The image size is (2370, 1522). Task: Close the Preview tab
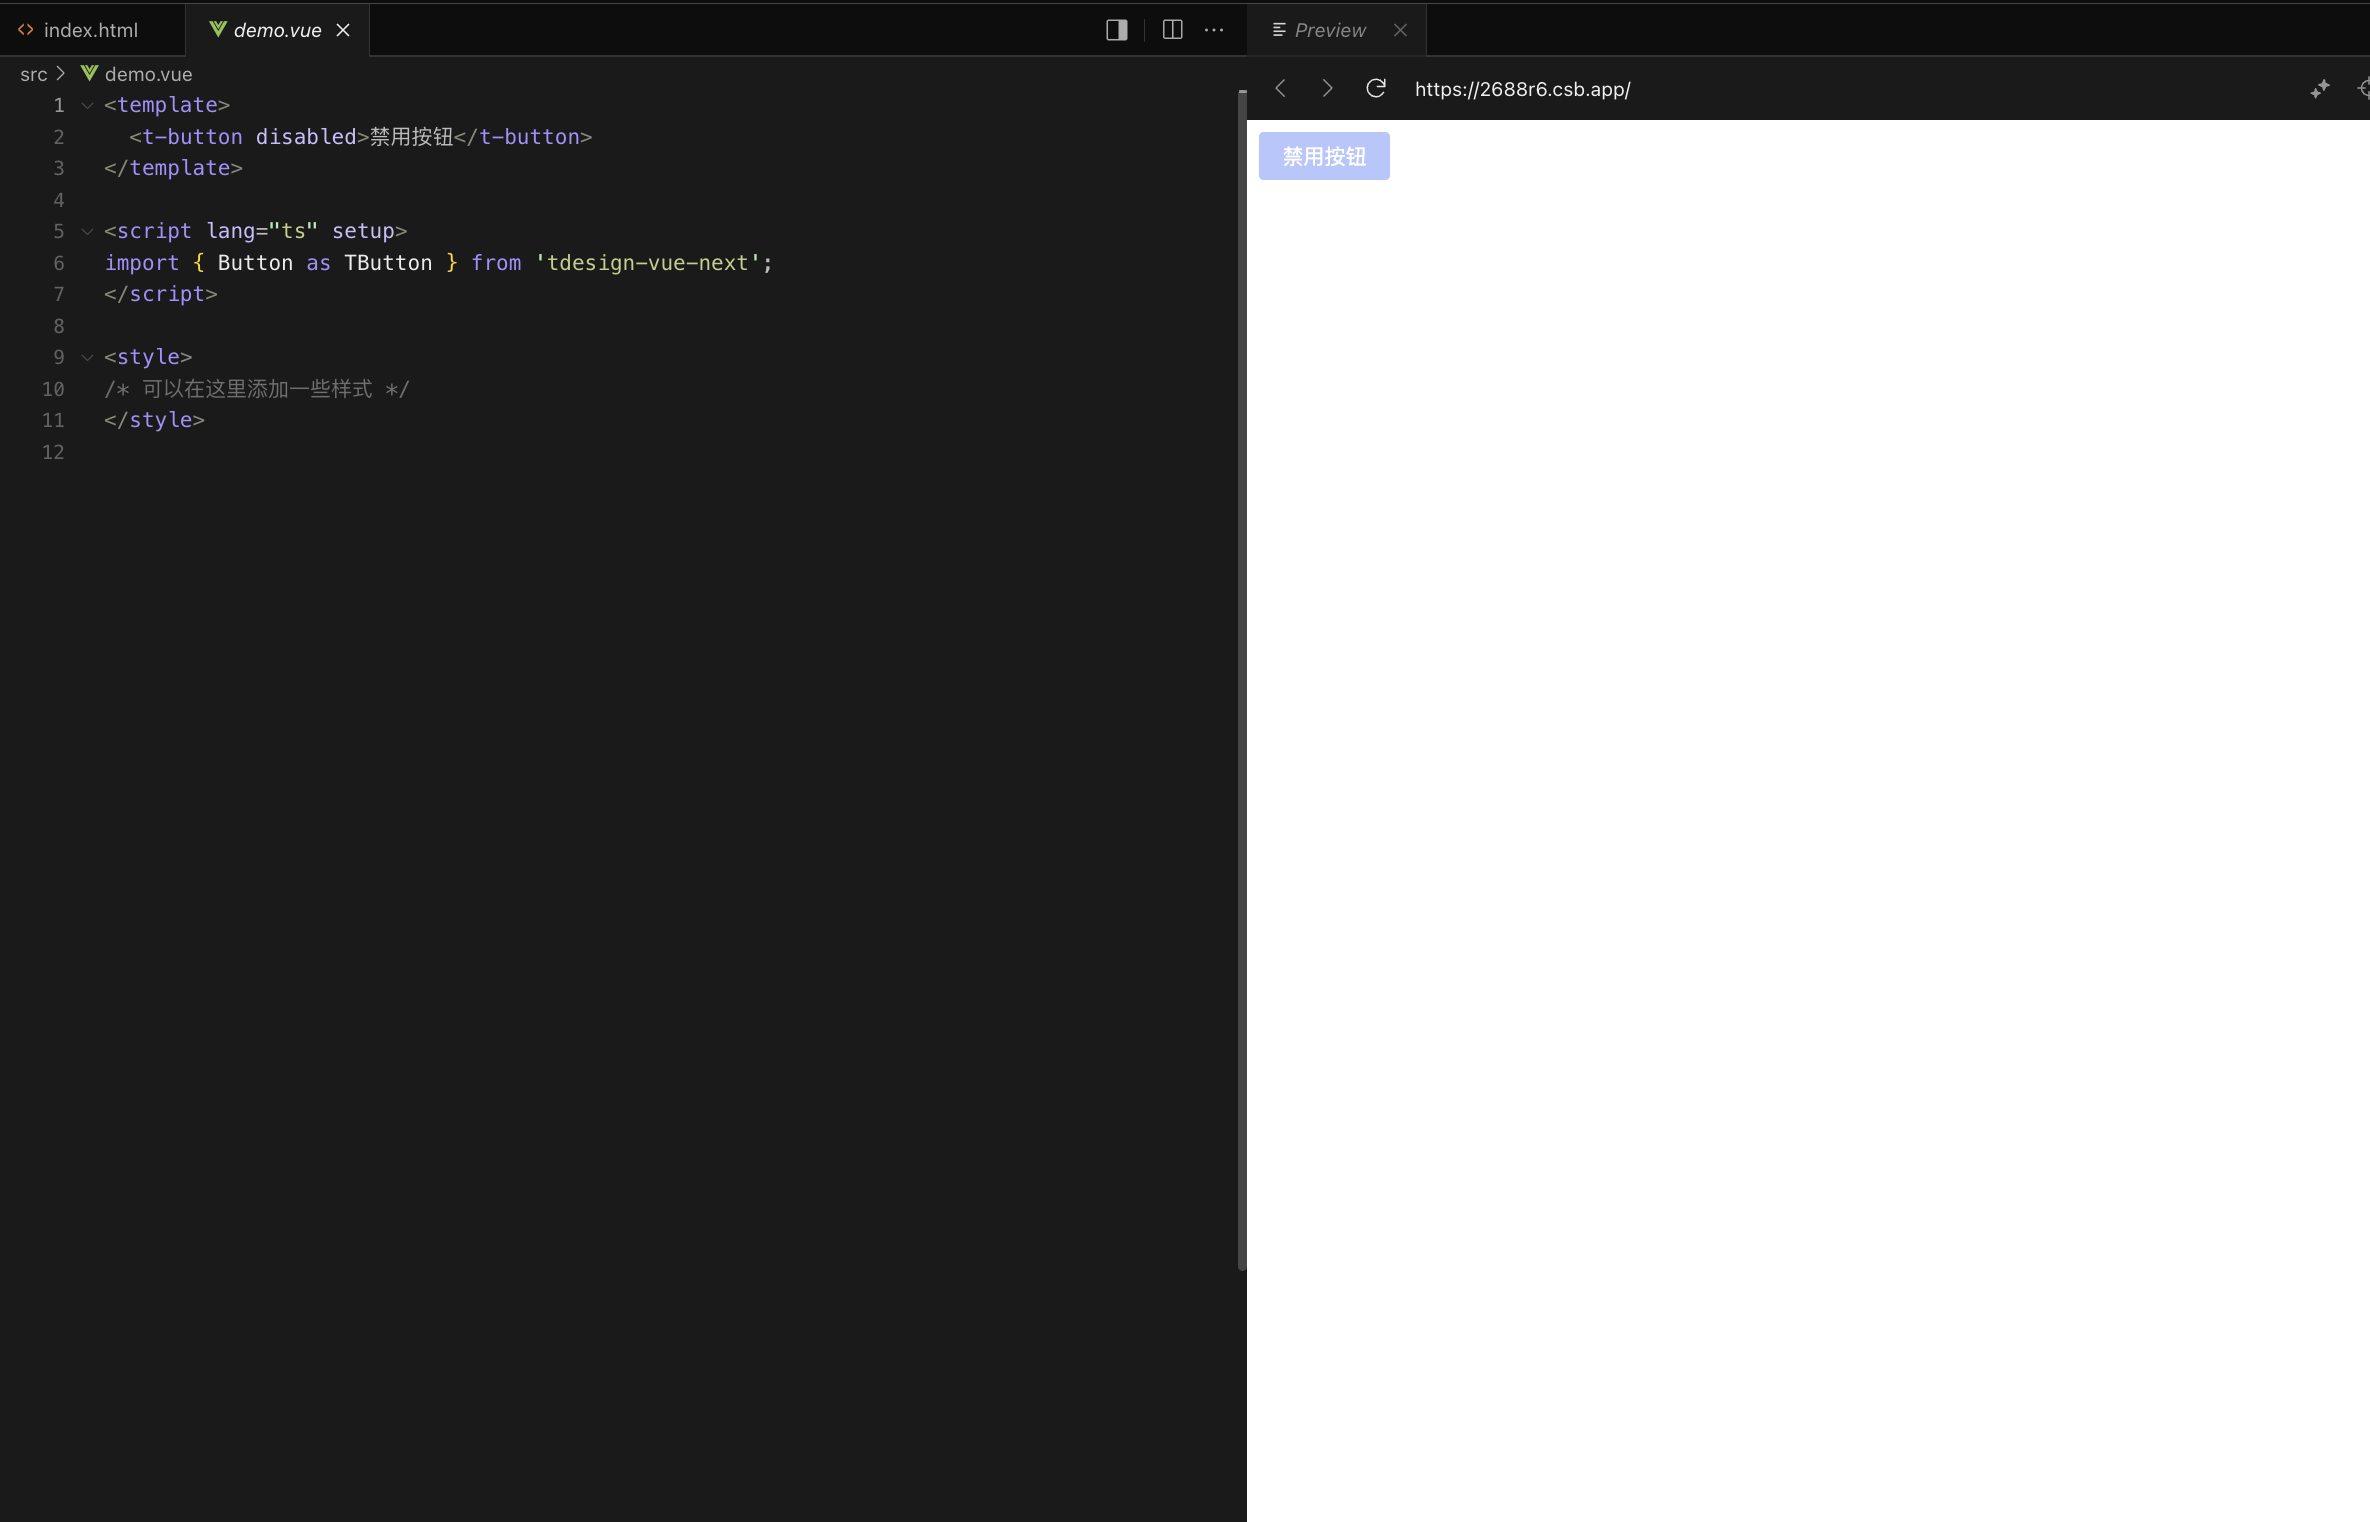coord(1399,29)
